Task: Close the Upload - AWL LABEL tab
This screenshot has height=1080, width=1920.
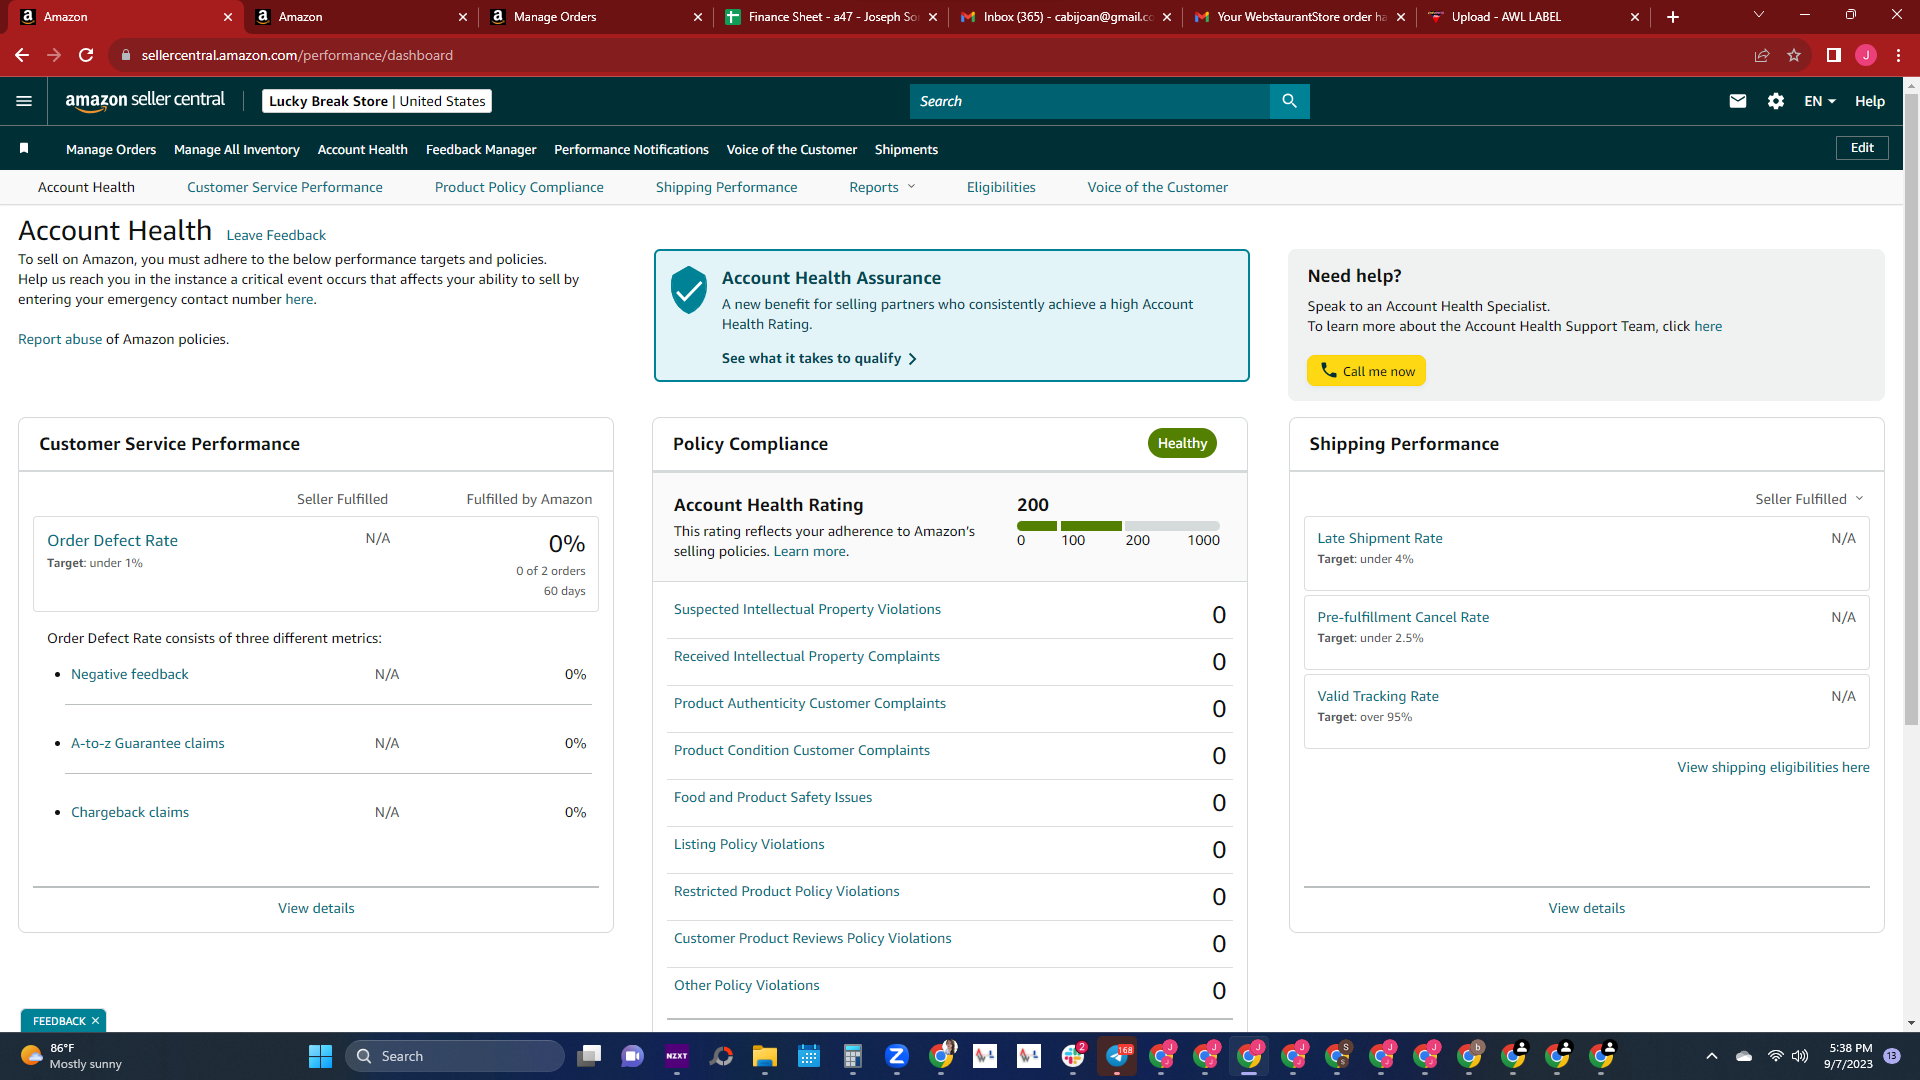Action: click(1635, 17)
